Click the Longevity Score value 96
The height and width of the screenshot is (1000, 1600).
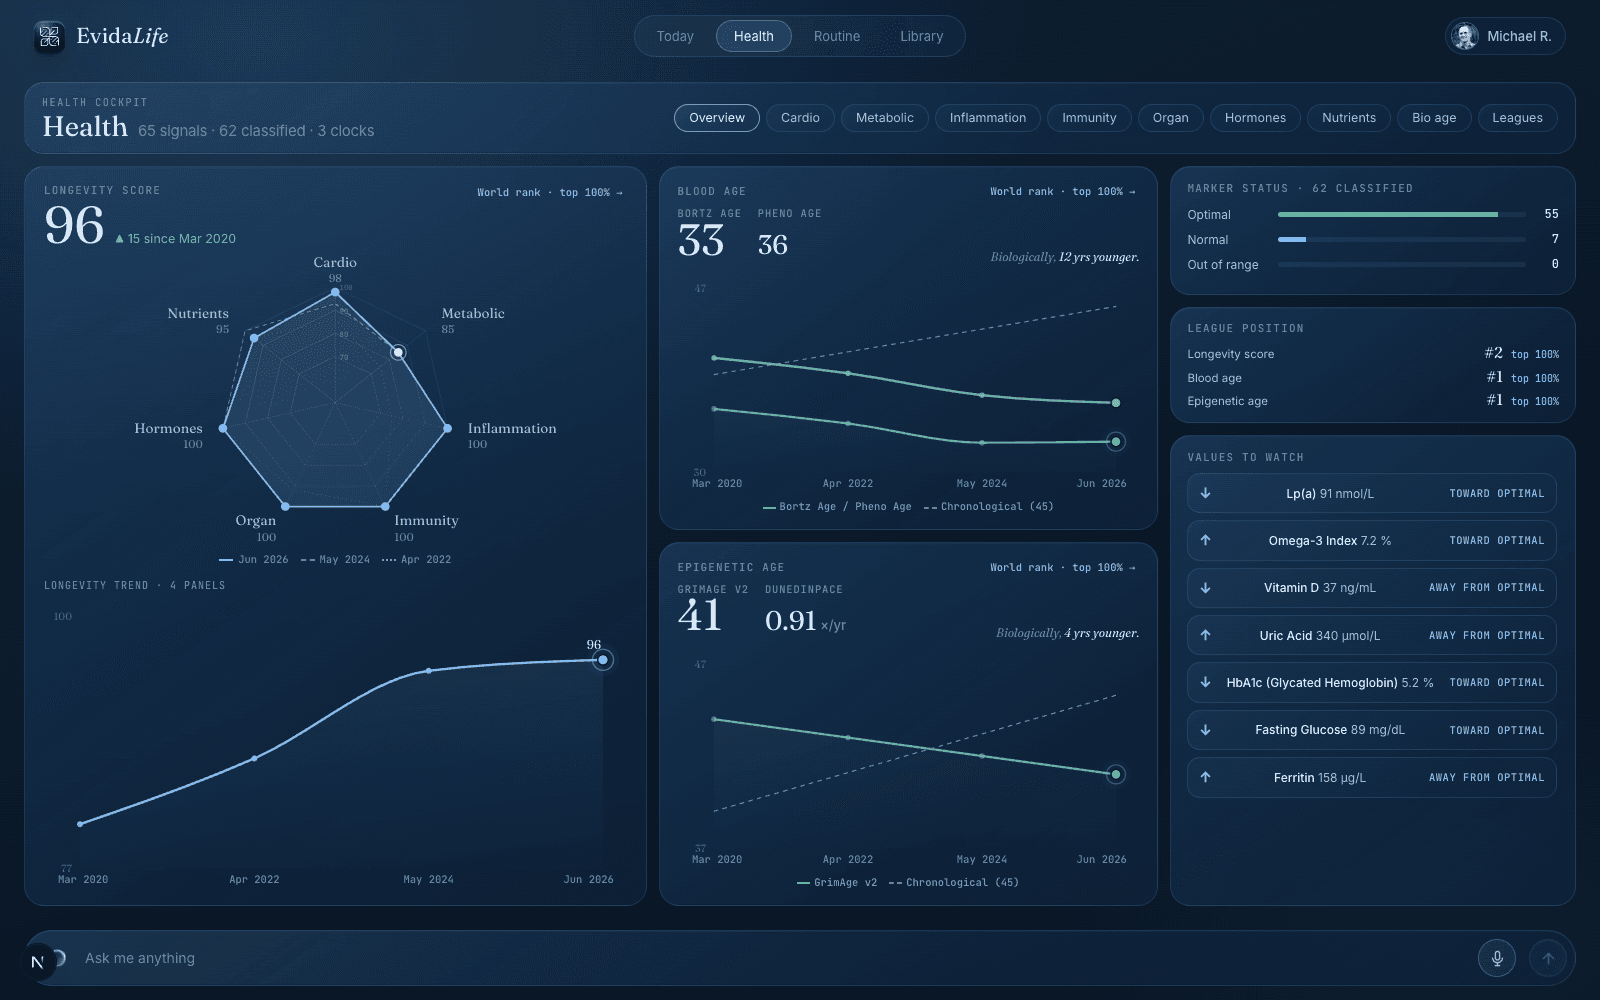[x=74, y=226]
